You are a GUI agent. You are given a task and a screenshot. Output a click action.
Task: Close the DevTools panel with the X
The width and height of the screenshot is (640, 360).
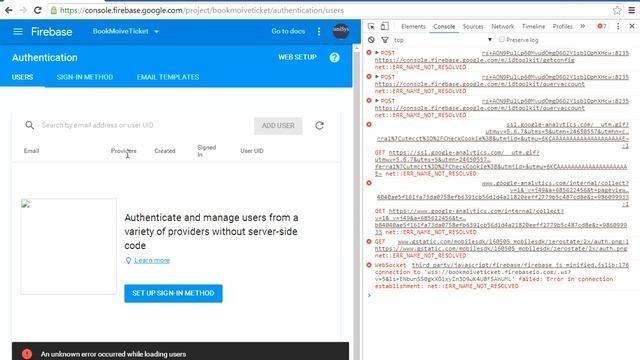point(632,26)
